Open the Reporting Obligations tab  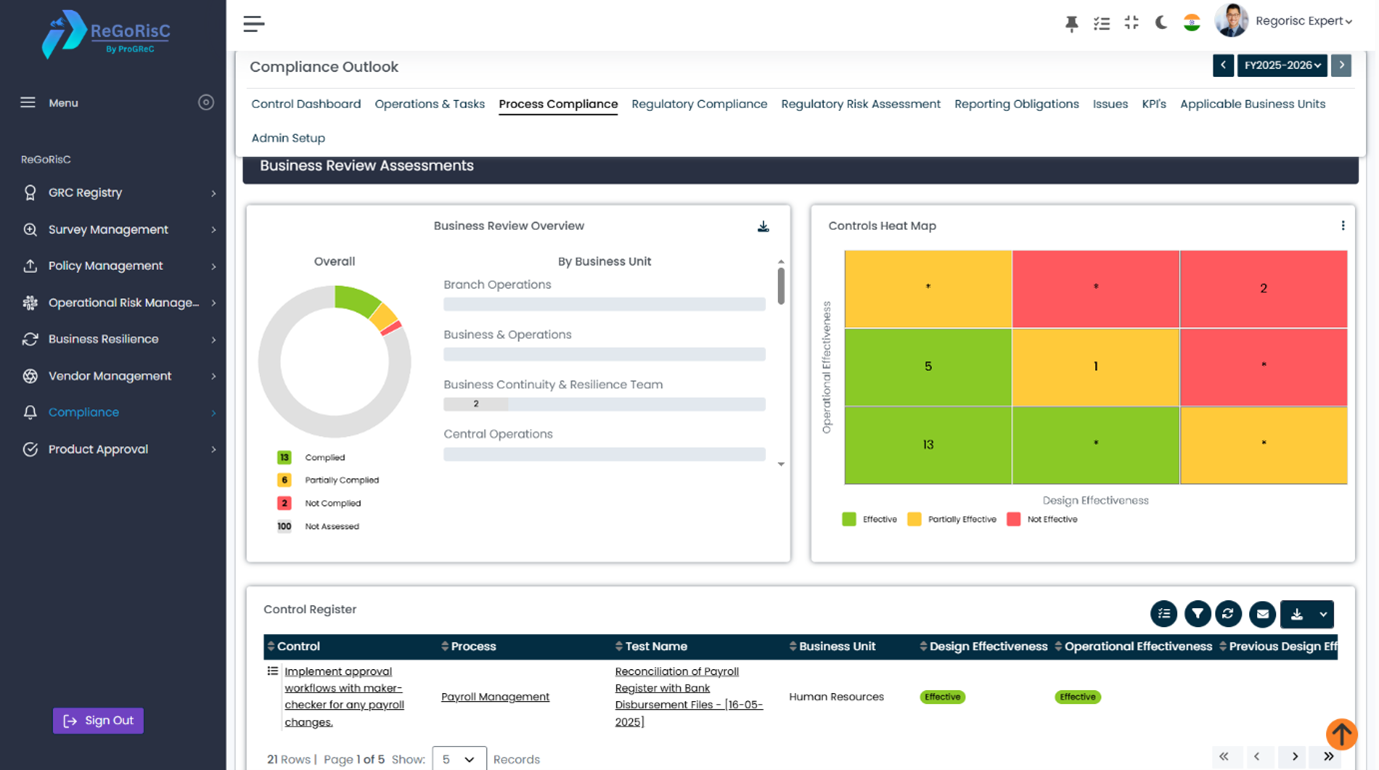pos(1016,104)
